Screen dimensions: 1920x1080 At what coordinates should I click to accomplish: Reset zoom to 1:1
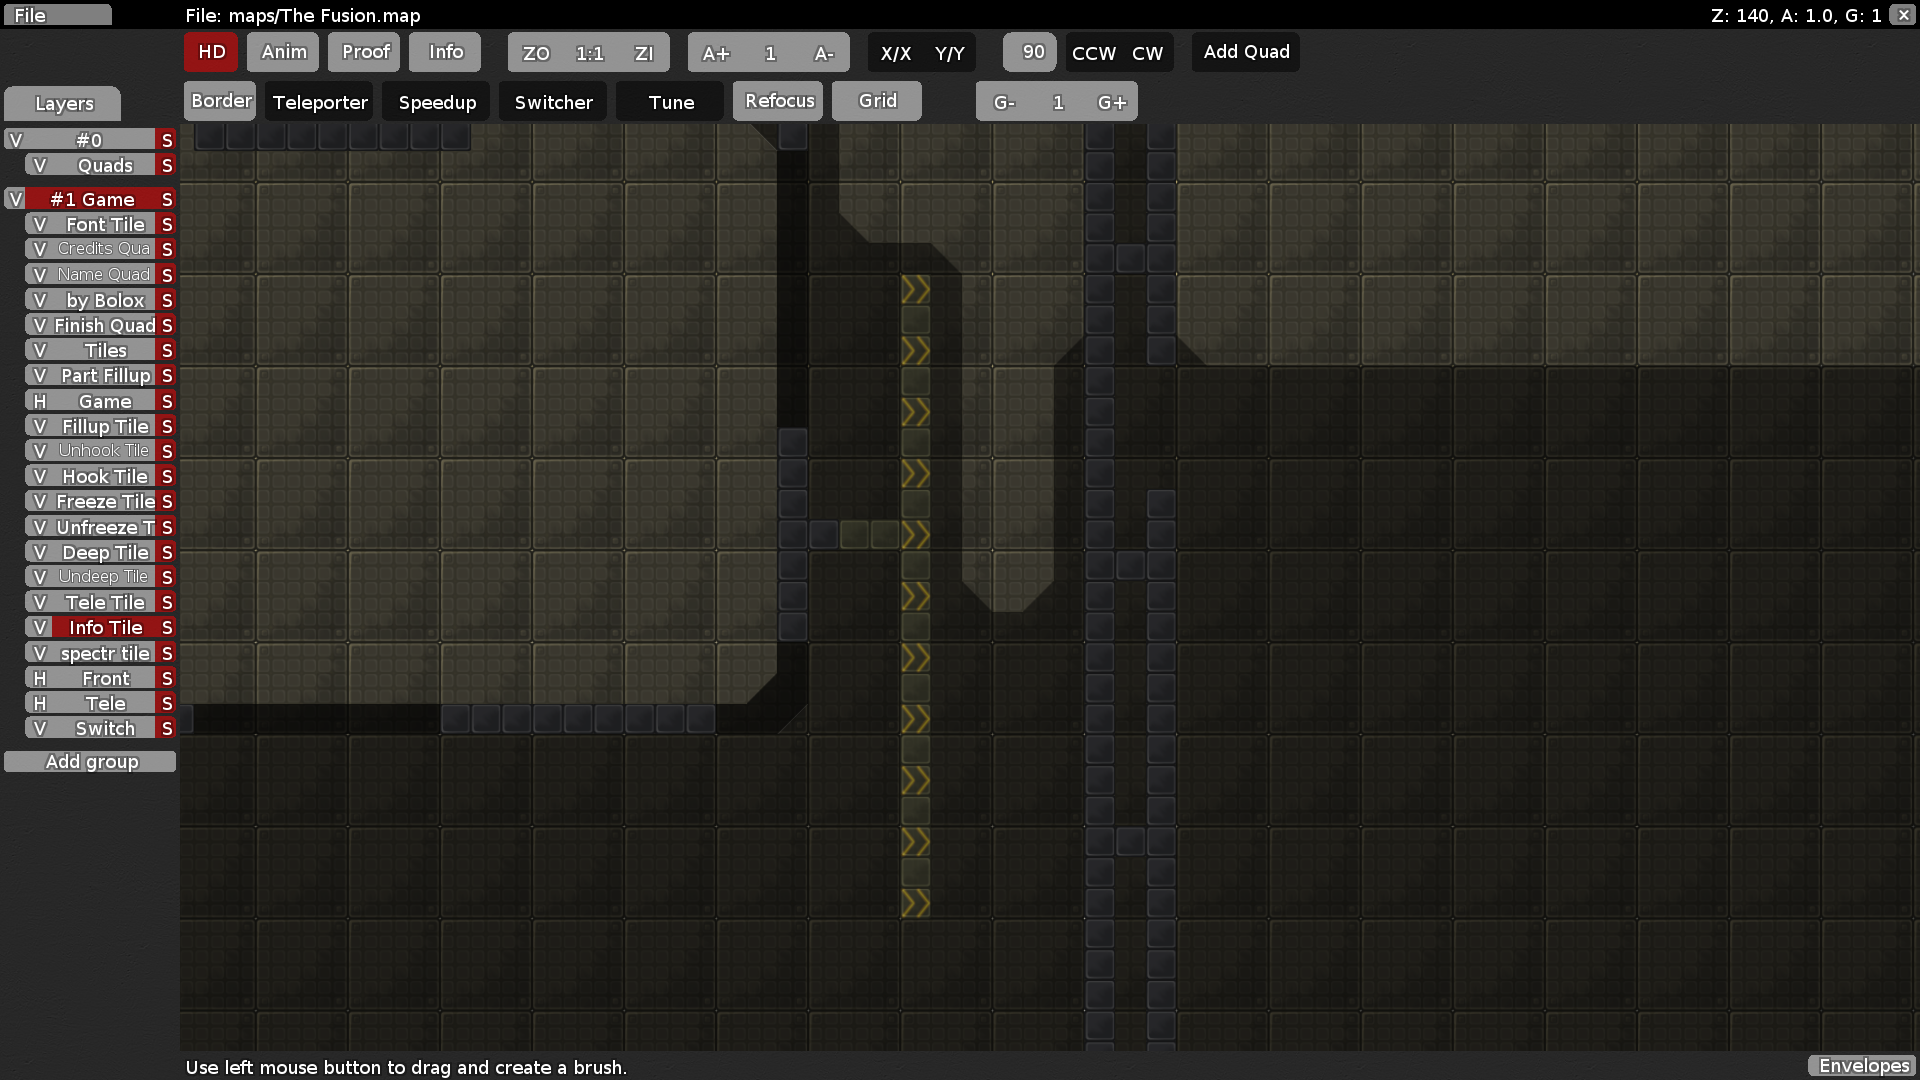click(590, 53)
